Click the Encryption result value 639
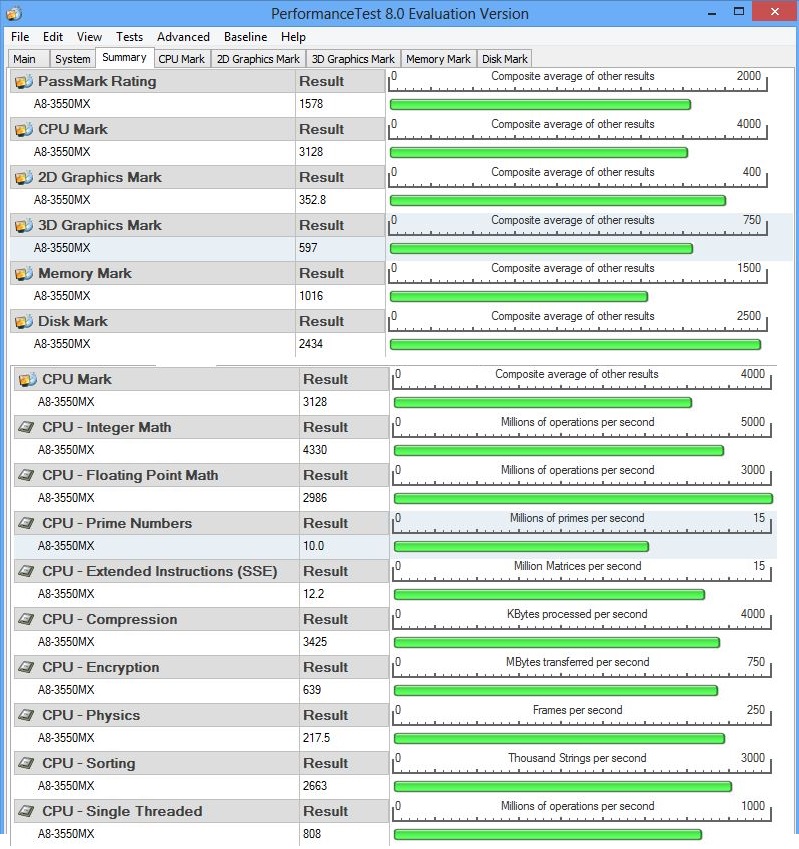The image size is (799, 849). pos(312,690)
